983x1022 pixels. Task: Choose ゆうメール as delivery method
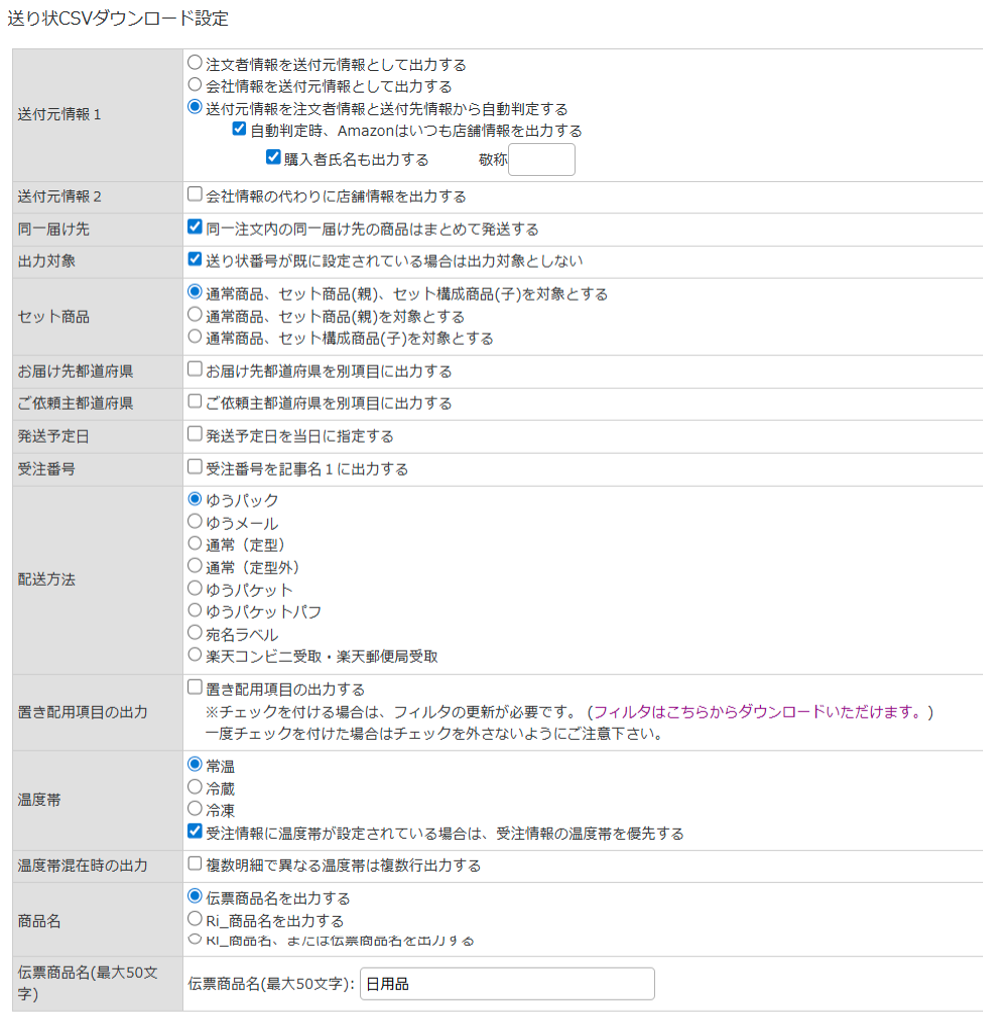pyautogui.click(x=195, y=523)
